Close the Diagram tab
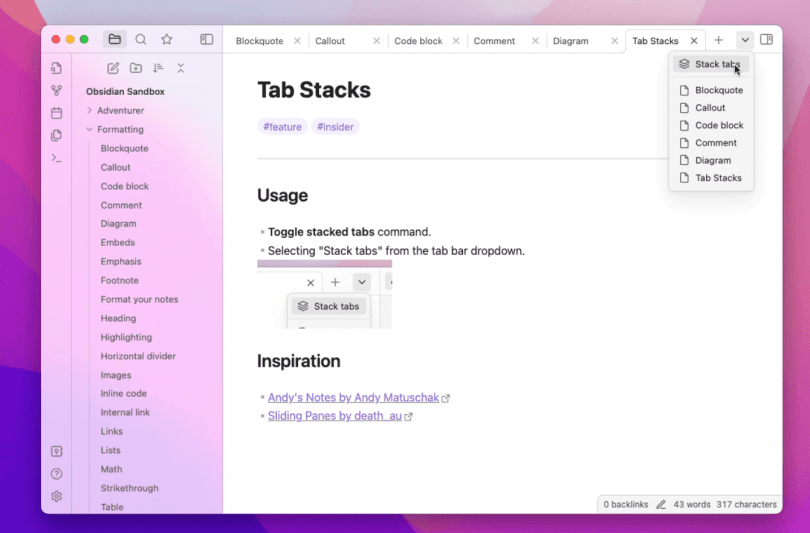The image size is (810, 533). pyautogui.click(x=614, y=41)
